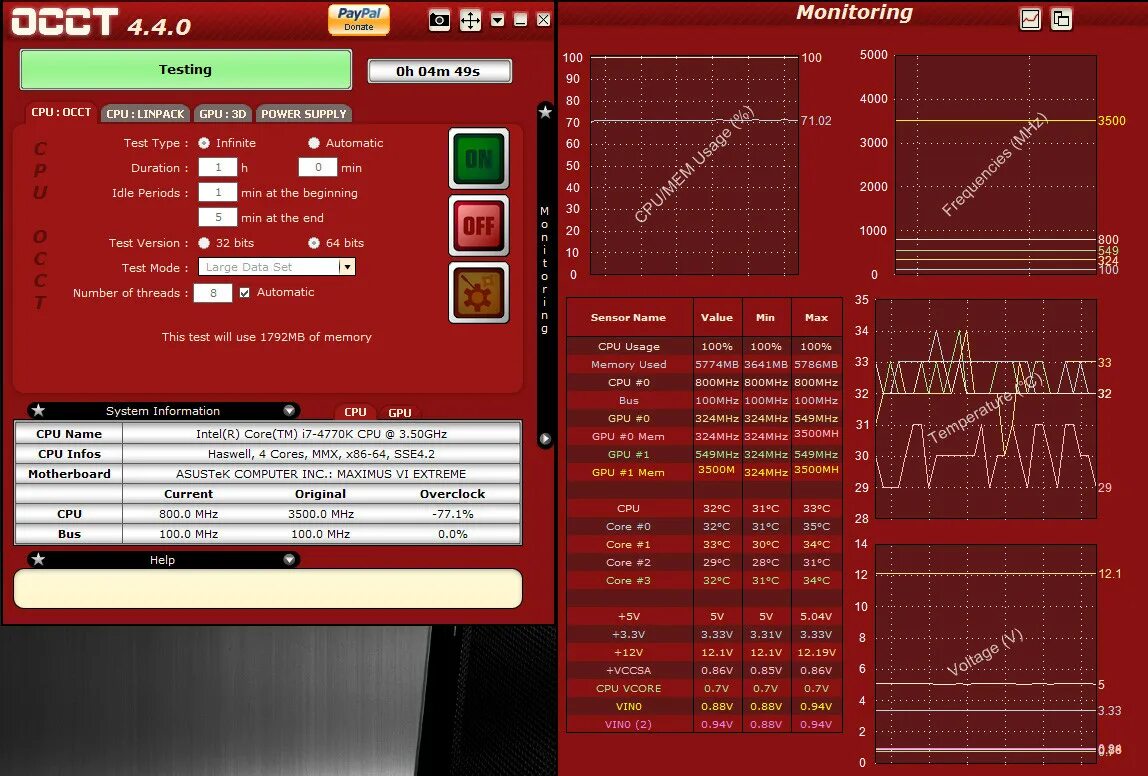This screenshot has width=1148, height=776.
Task: Switch system info to GPU tab
Action: (400, 412)
